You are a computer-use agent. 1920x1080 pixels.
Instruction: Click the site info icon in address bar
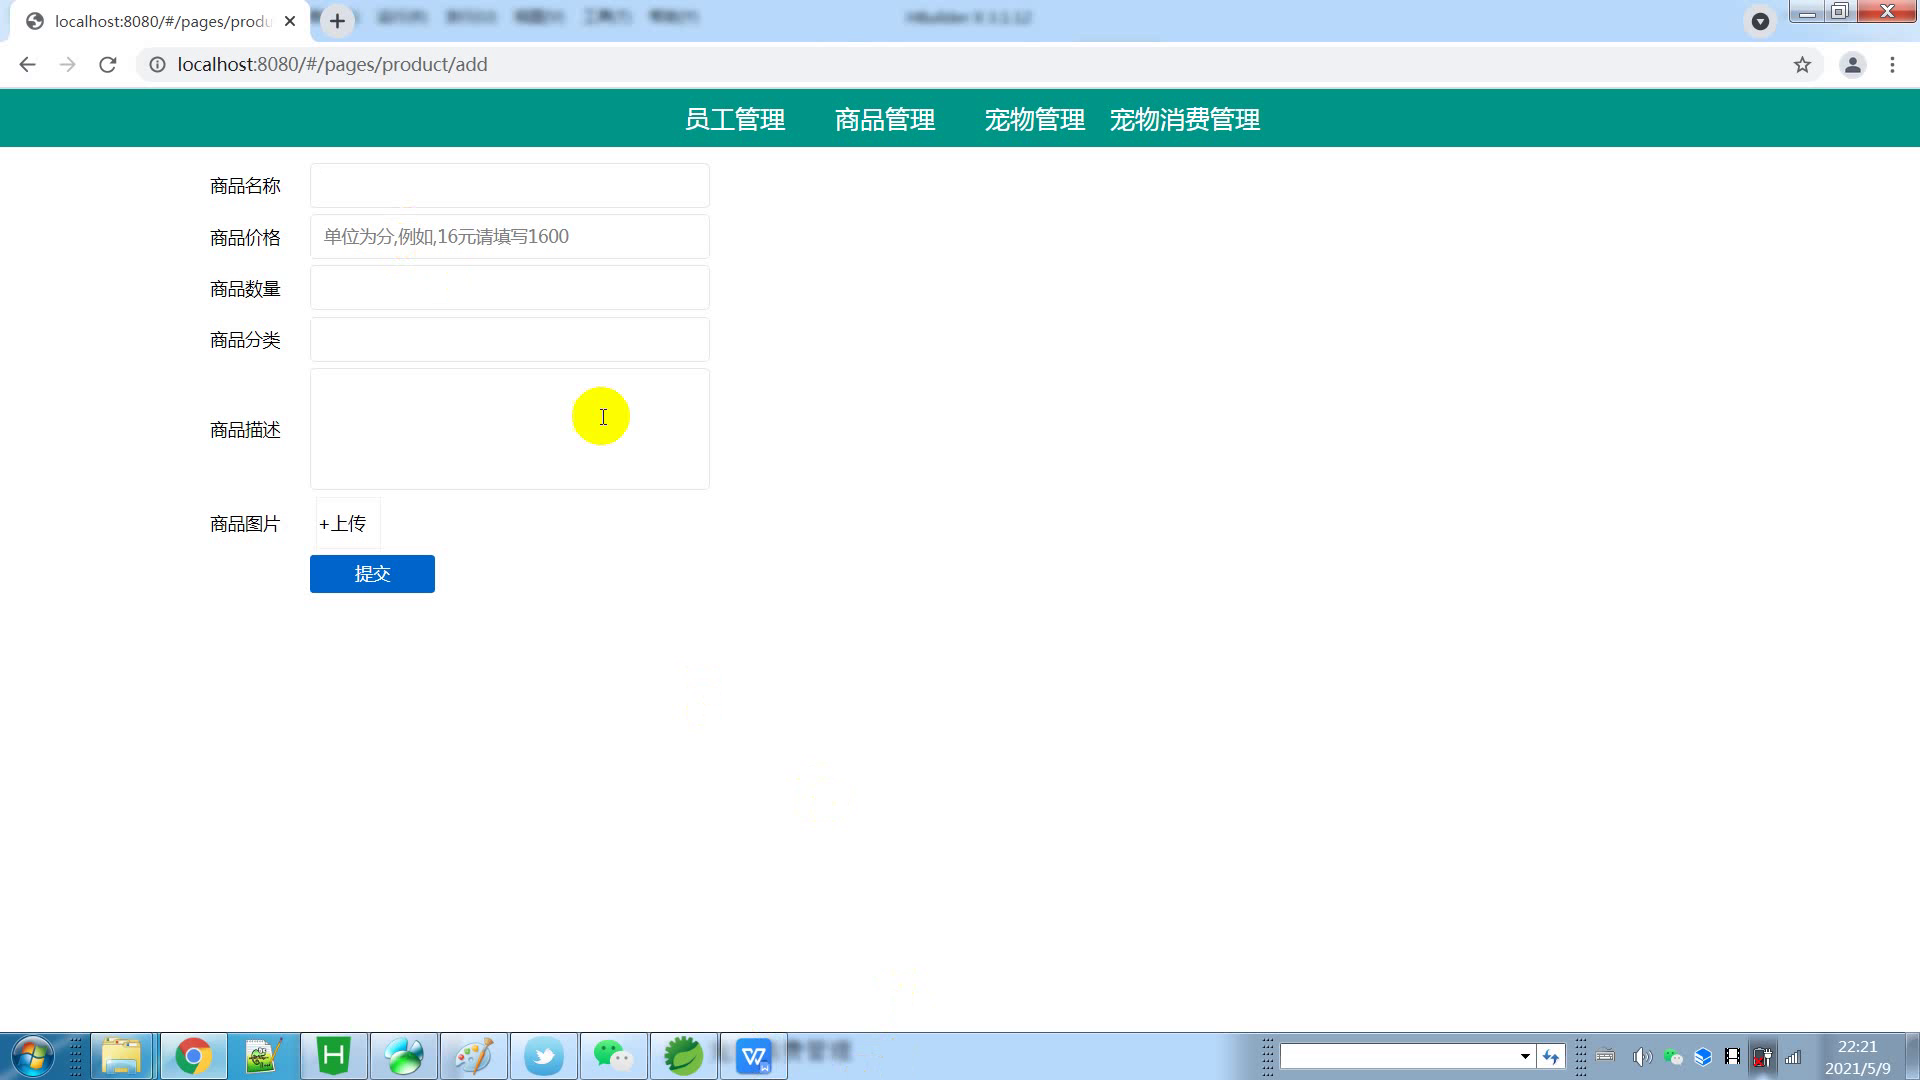pos(157,65)
